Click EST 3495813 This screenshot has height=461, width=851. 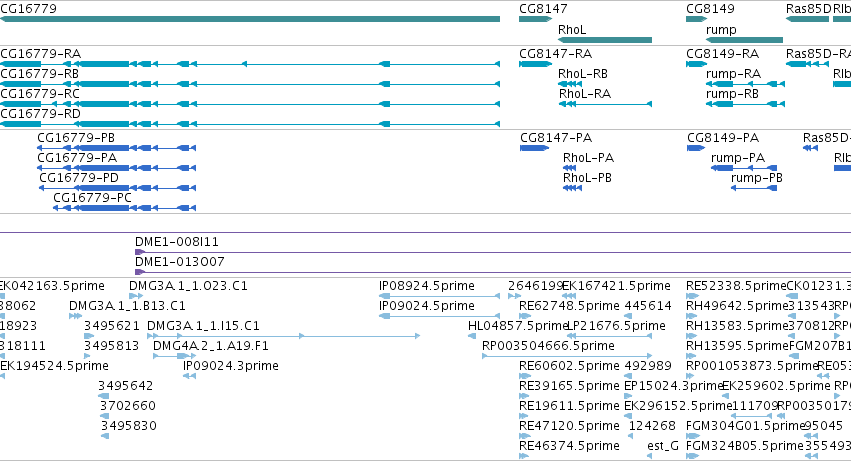point(88,356)
